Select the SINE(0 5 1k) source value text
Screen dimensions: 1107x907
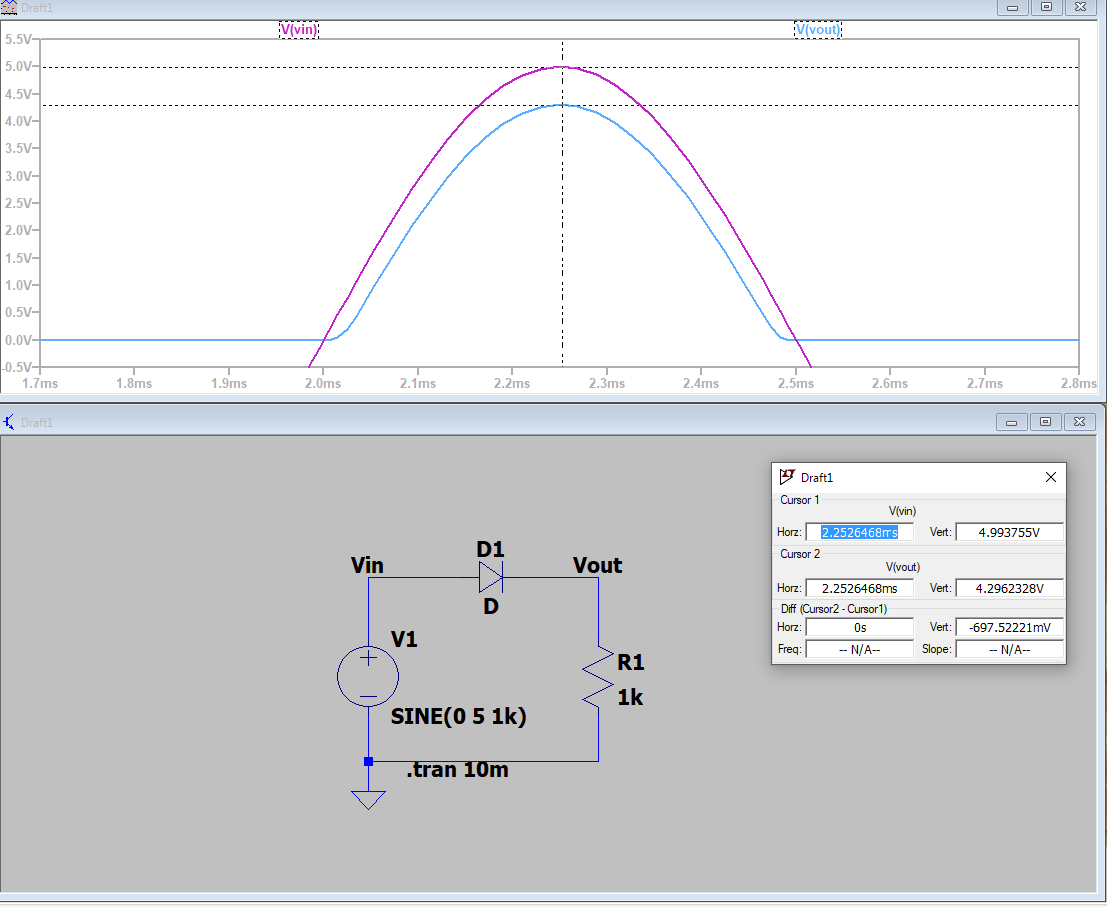[x=458, y=717]
